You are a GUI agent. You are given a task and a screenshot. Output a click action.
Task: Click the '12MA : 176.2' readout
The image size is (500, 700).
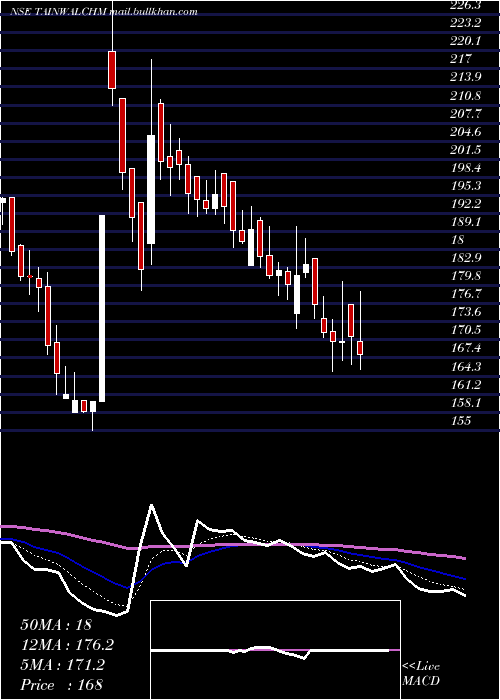(67, 645)
